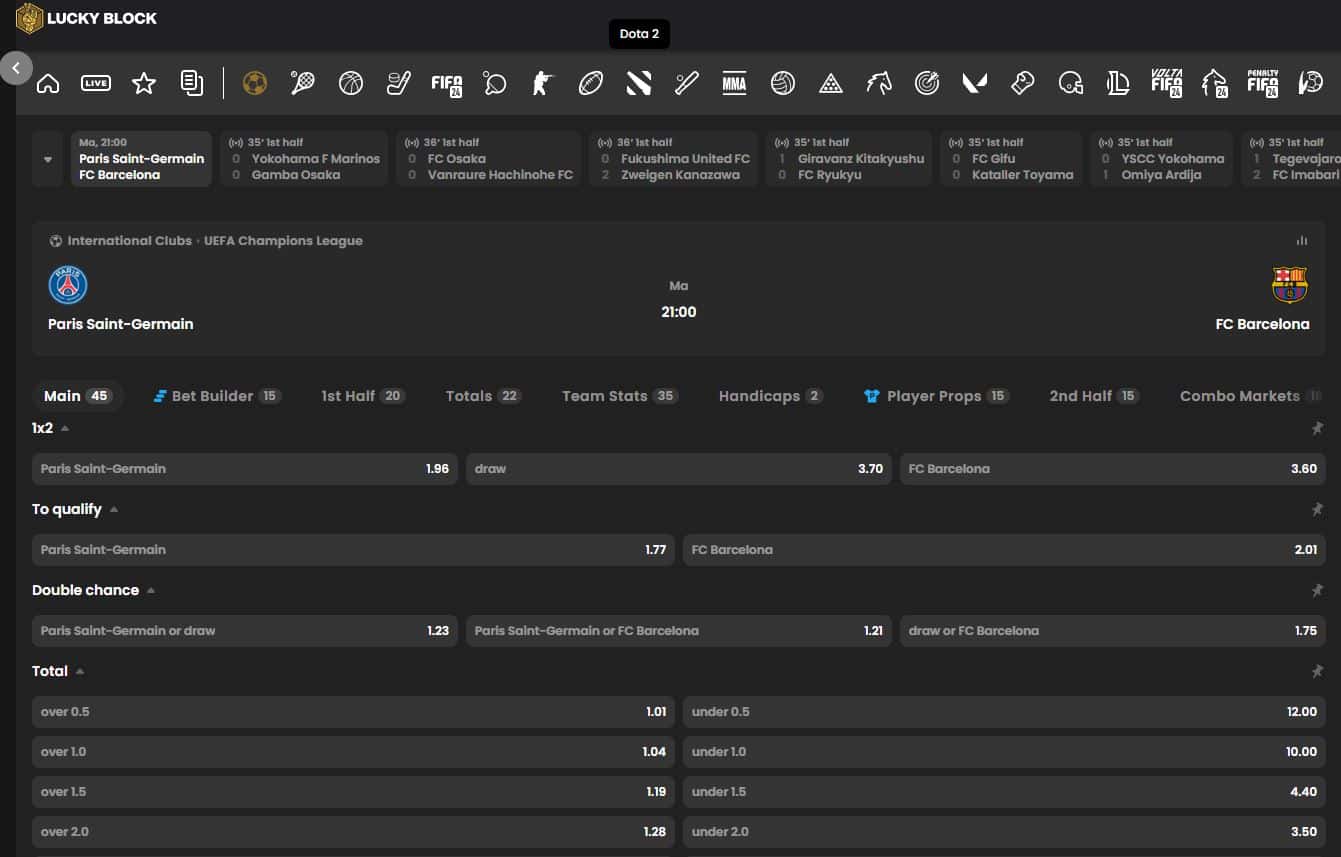
Task: Open the MMA sport icon
Action: point(735,84)
